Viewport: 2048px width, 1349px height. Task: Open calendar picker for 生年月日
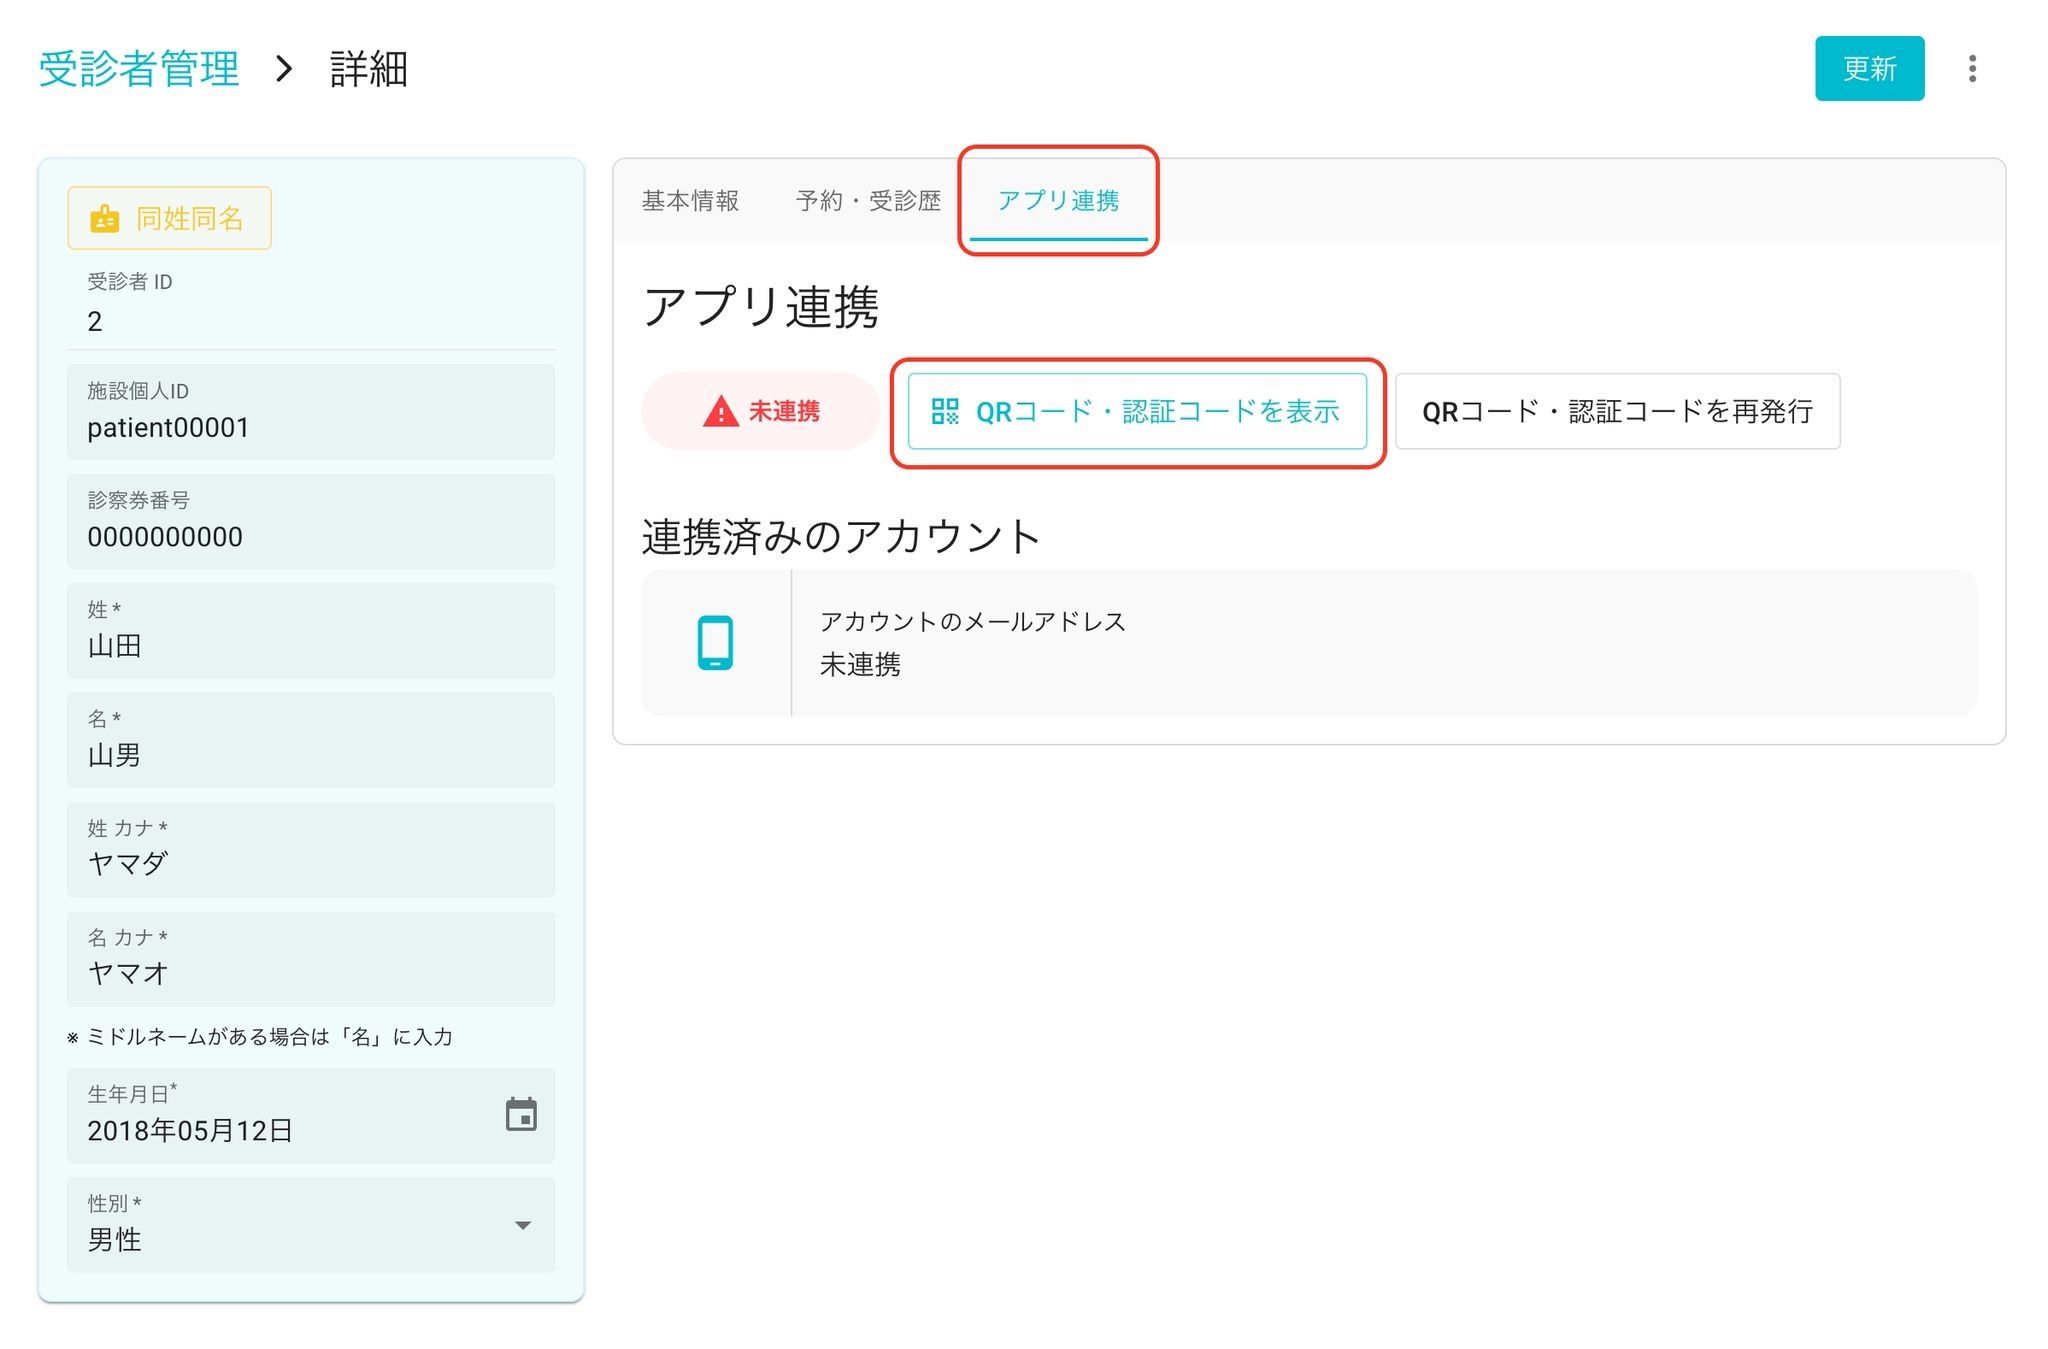520,1114
